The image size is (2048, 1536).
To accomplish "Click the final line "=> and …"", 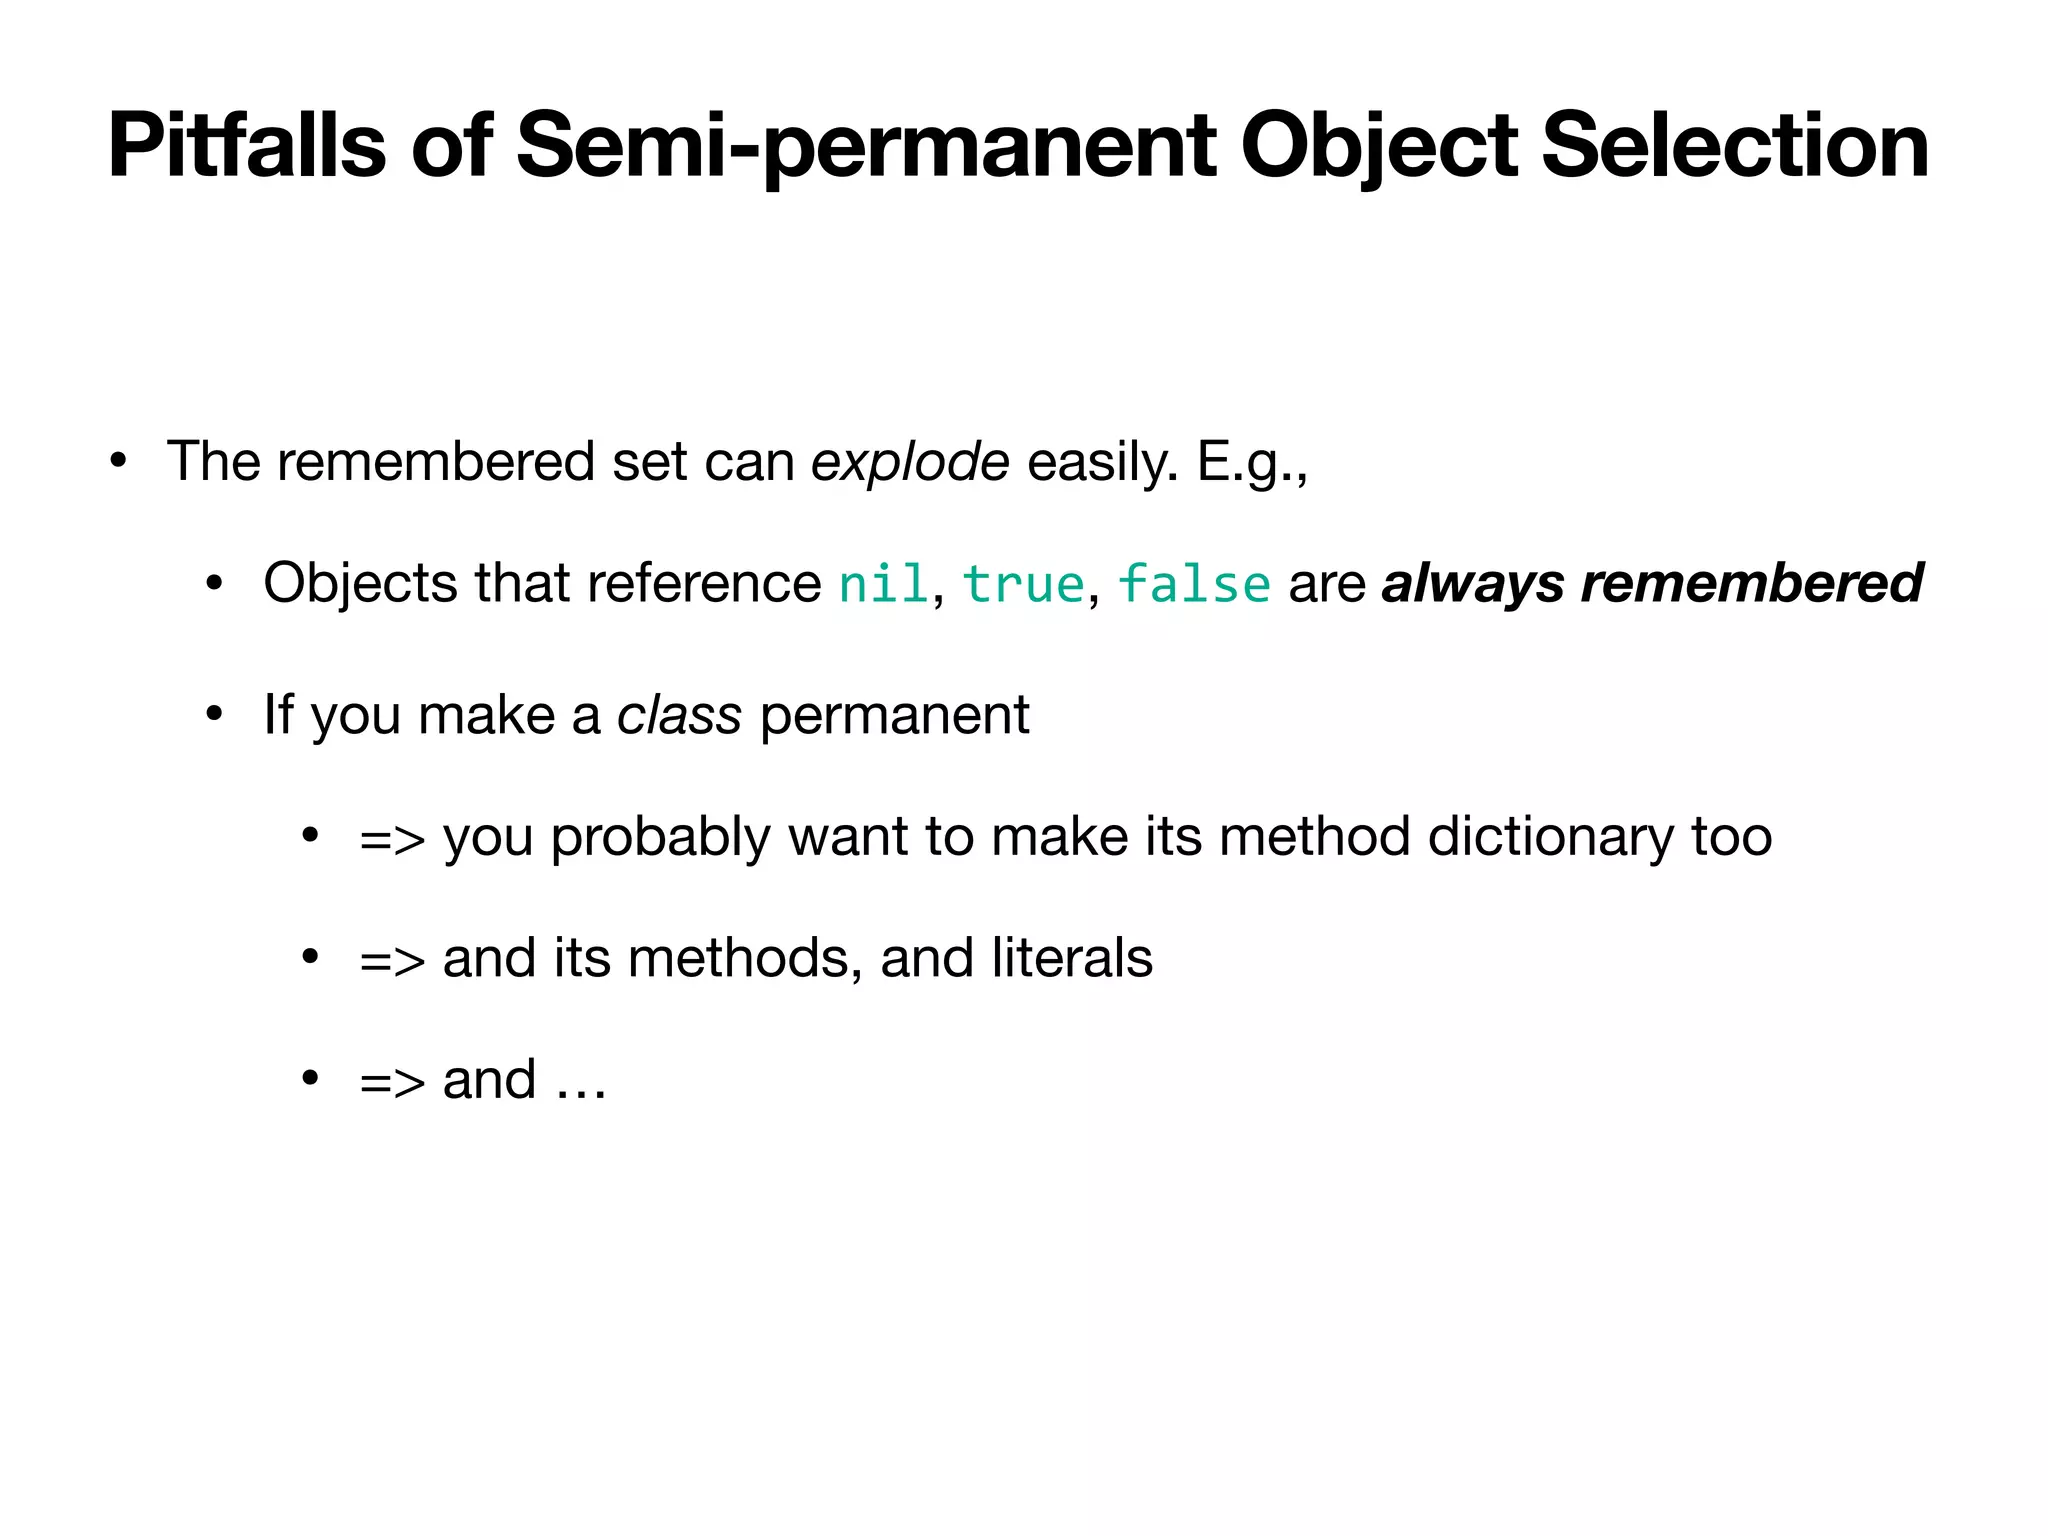I will (x=483, y=1080).
